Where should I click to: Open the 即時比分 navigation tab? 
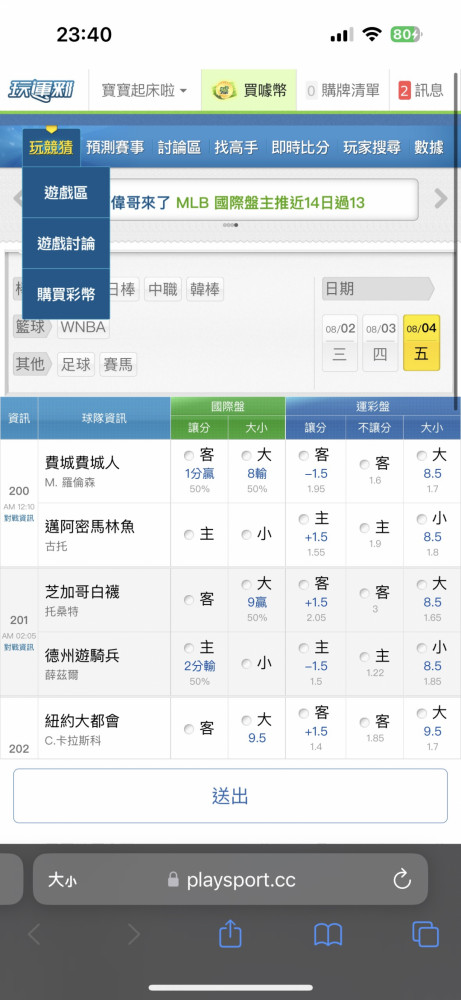[300, 148]
